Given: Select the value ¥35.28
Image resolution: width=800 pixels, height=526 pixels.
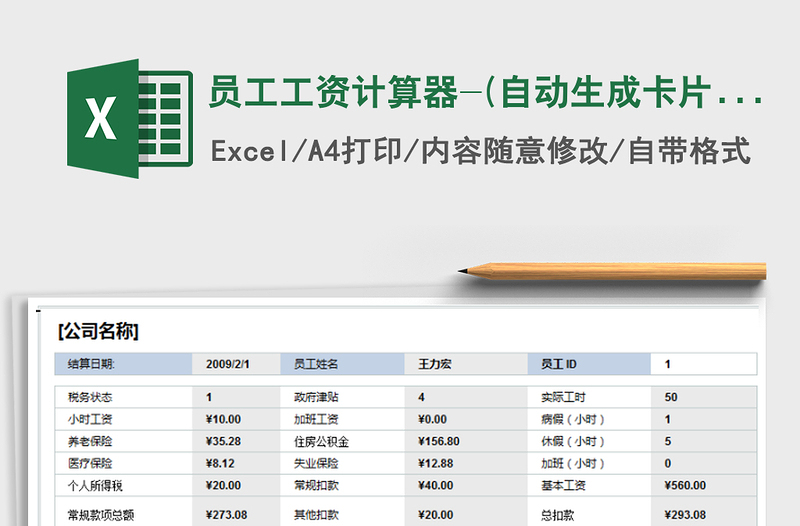Looking at the screenshot, I should coord(236,441).
